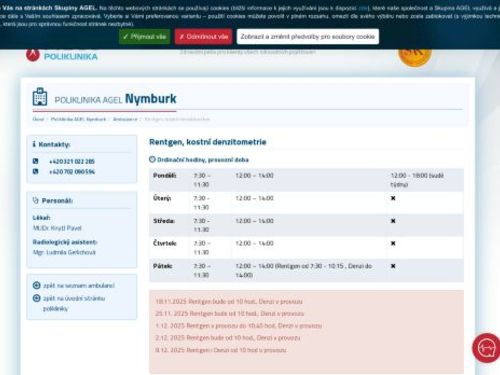500x375 pixels.
Task: Click the Čtvrtek row label
Action: pyautogui.click(x=165, y=243)
